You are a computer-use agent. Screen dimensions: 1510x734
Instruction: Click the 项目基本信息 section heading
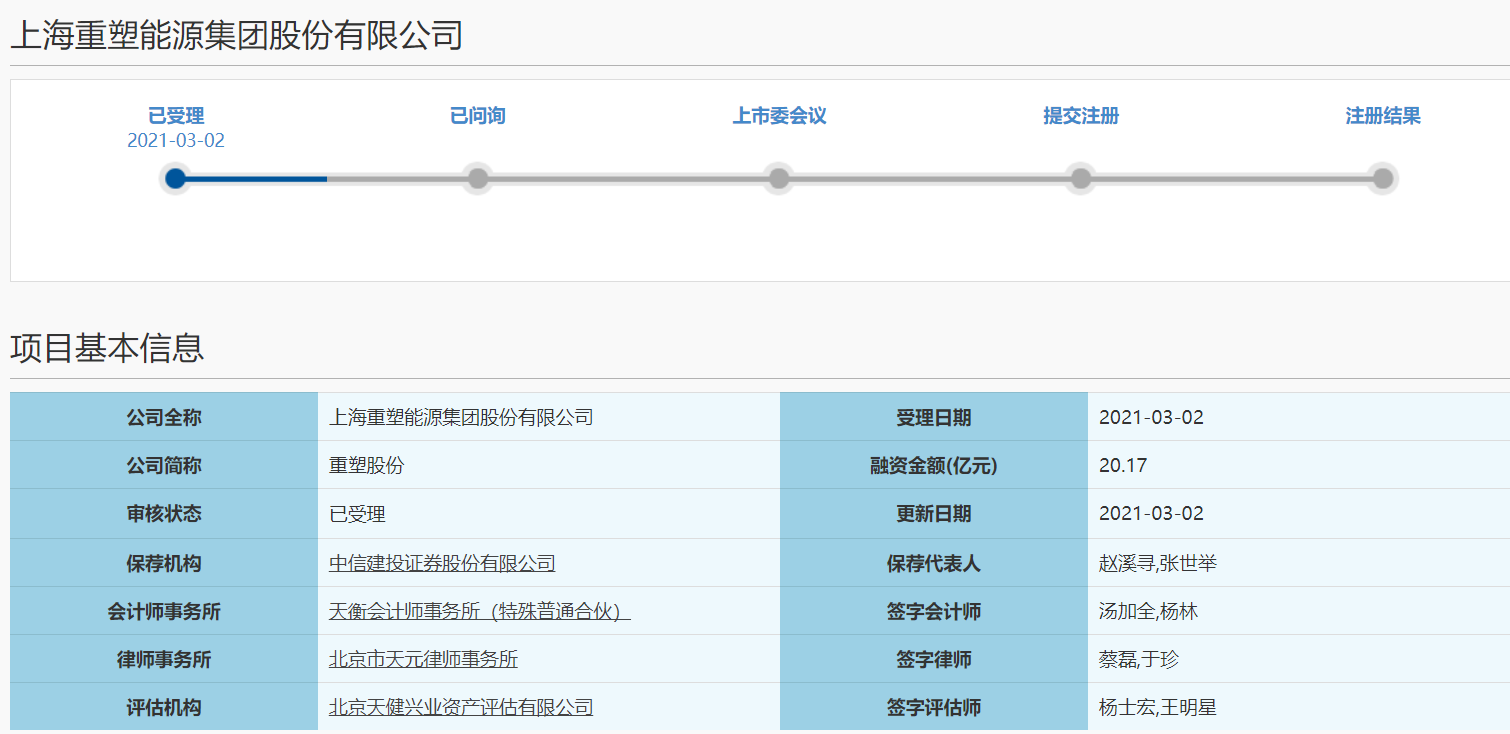tap(107, 348)
